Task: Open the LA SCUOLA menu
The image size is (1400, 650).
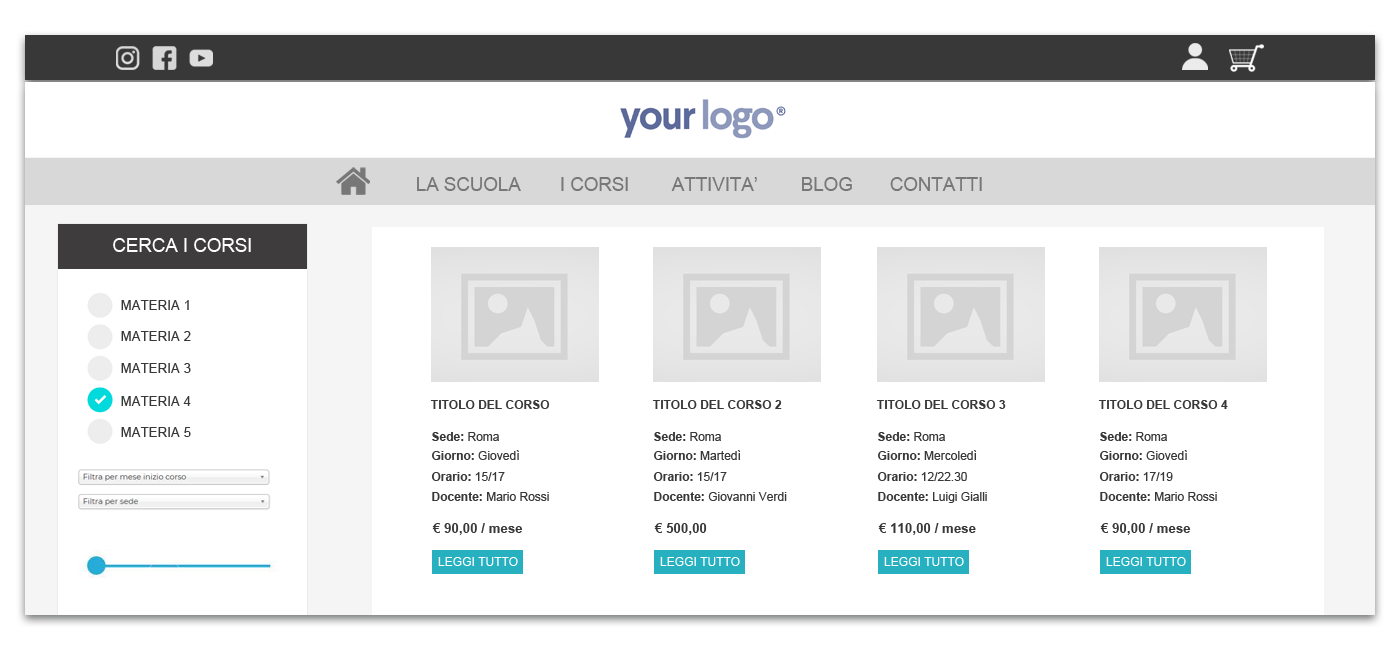Action: [468, 184]
